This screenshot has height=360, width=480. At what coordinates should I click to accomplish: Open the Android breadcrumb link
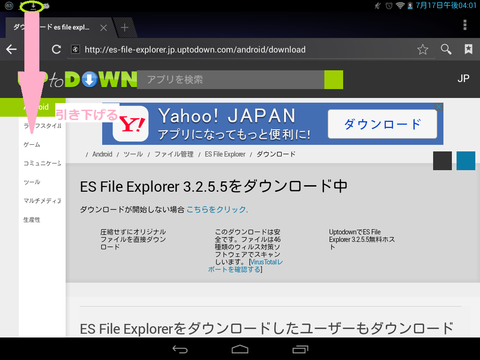[102, 154]
